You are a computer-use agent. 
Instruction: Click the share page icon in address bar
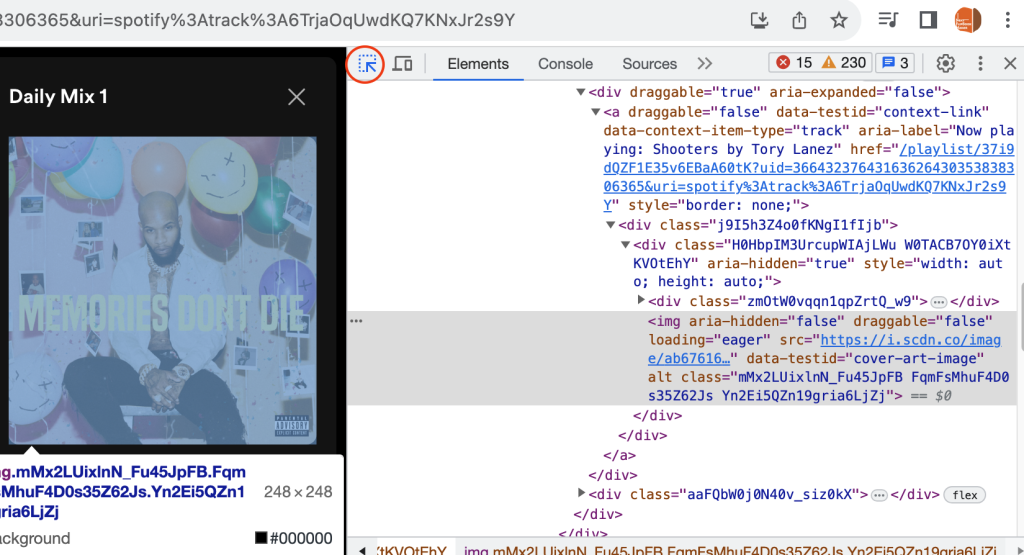click(799, 20)
